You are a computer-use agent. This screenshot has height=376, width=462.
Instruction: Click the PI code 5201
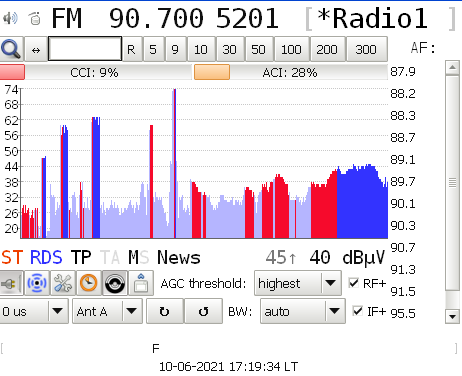[x=247, y=18]
